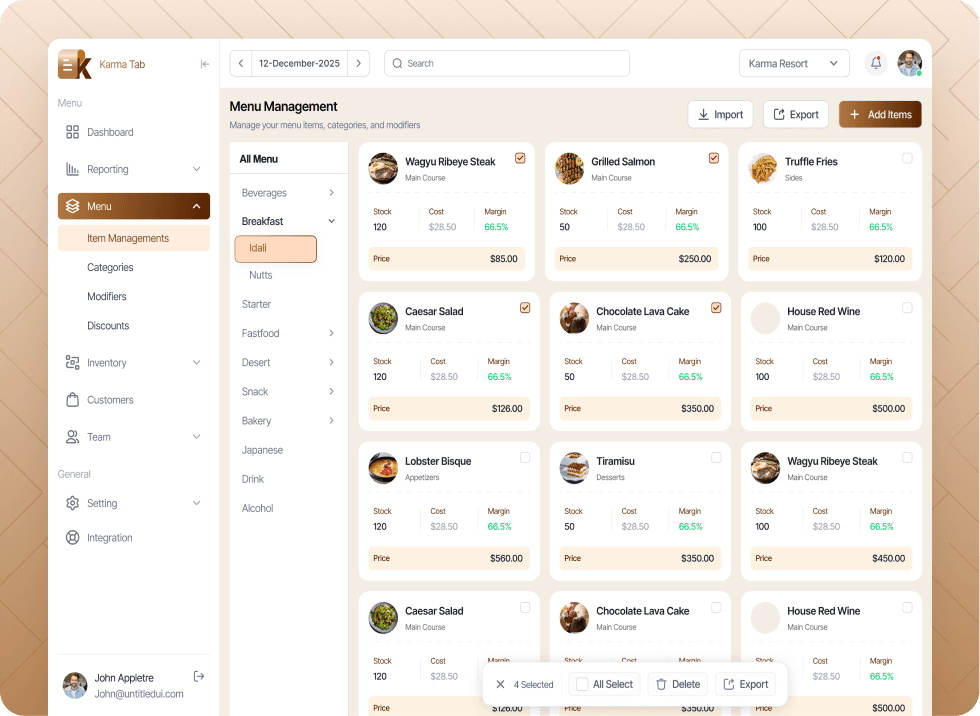Log out using the exit icon
The height and width of the screenshot is (716, 980).
[199, 677]
